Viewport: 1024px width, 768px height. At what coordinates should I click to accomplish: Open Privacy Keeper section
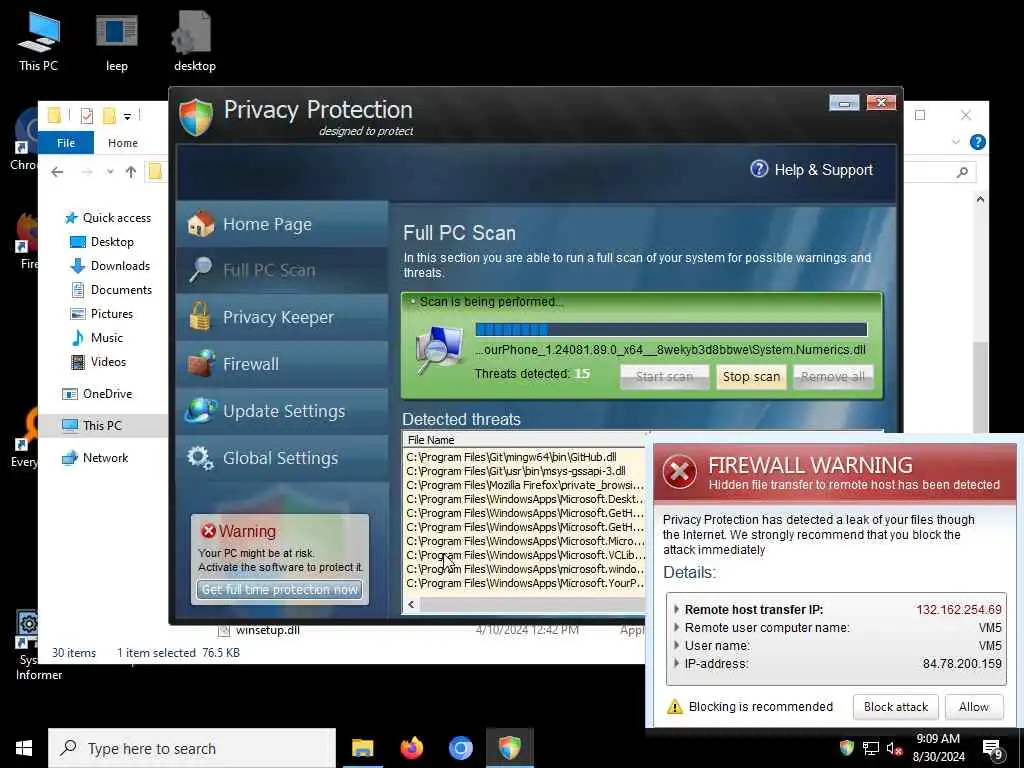[281, 317]
